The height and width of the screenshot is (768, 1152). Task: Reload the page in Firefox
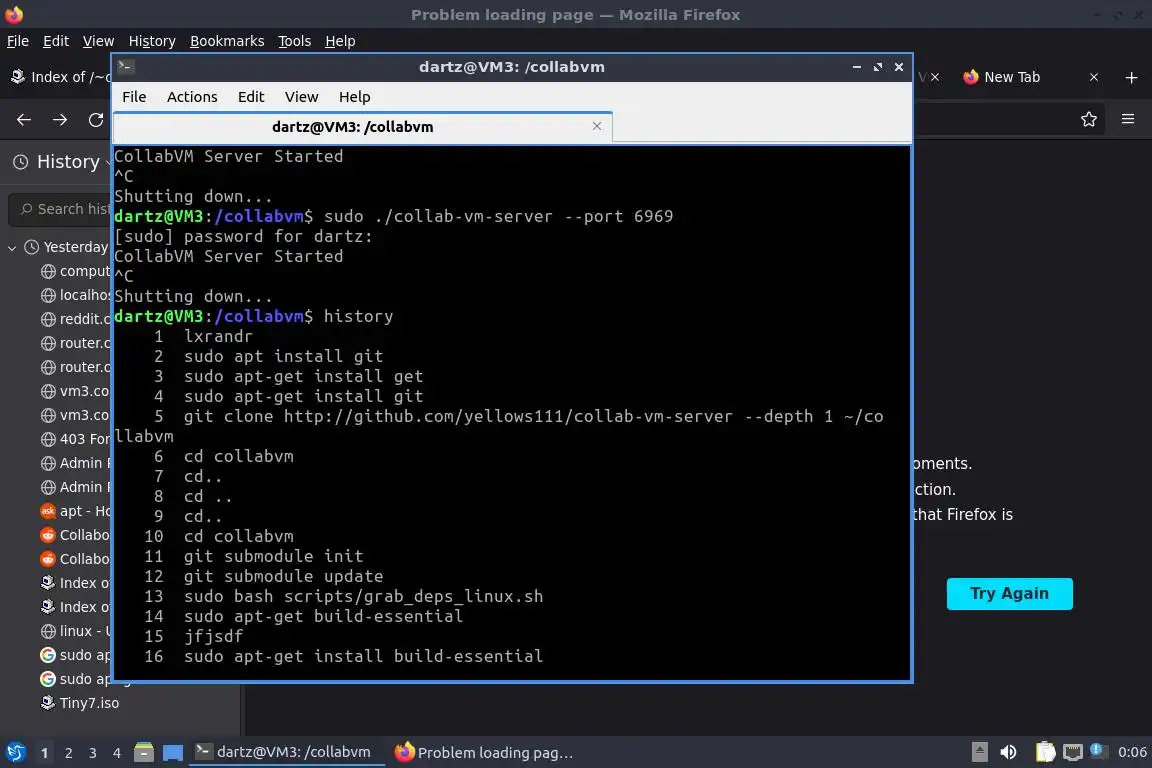pyautogui.click(x=96, y=119)
